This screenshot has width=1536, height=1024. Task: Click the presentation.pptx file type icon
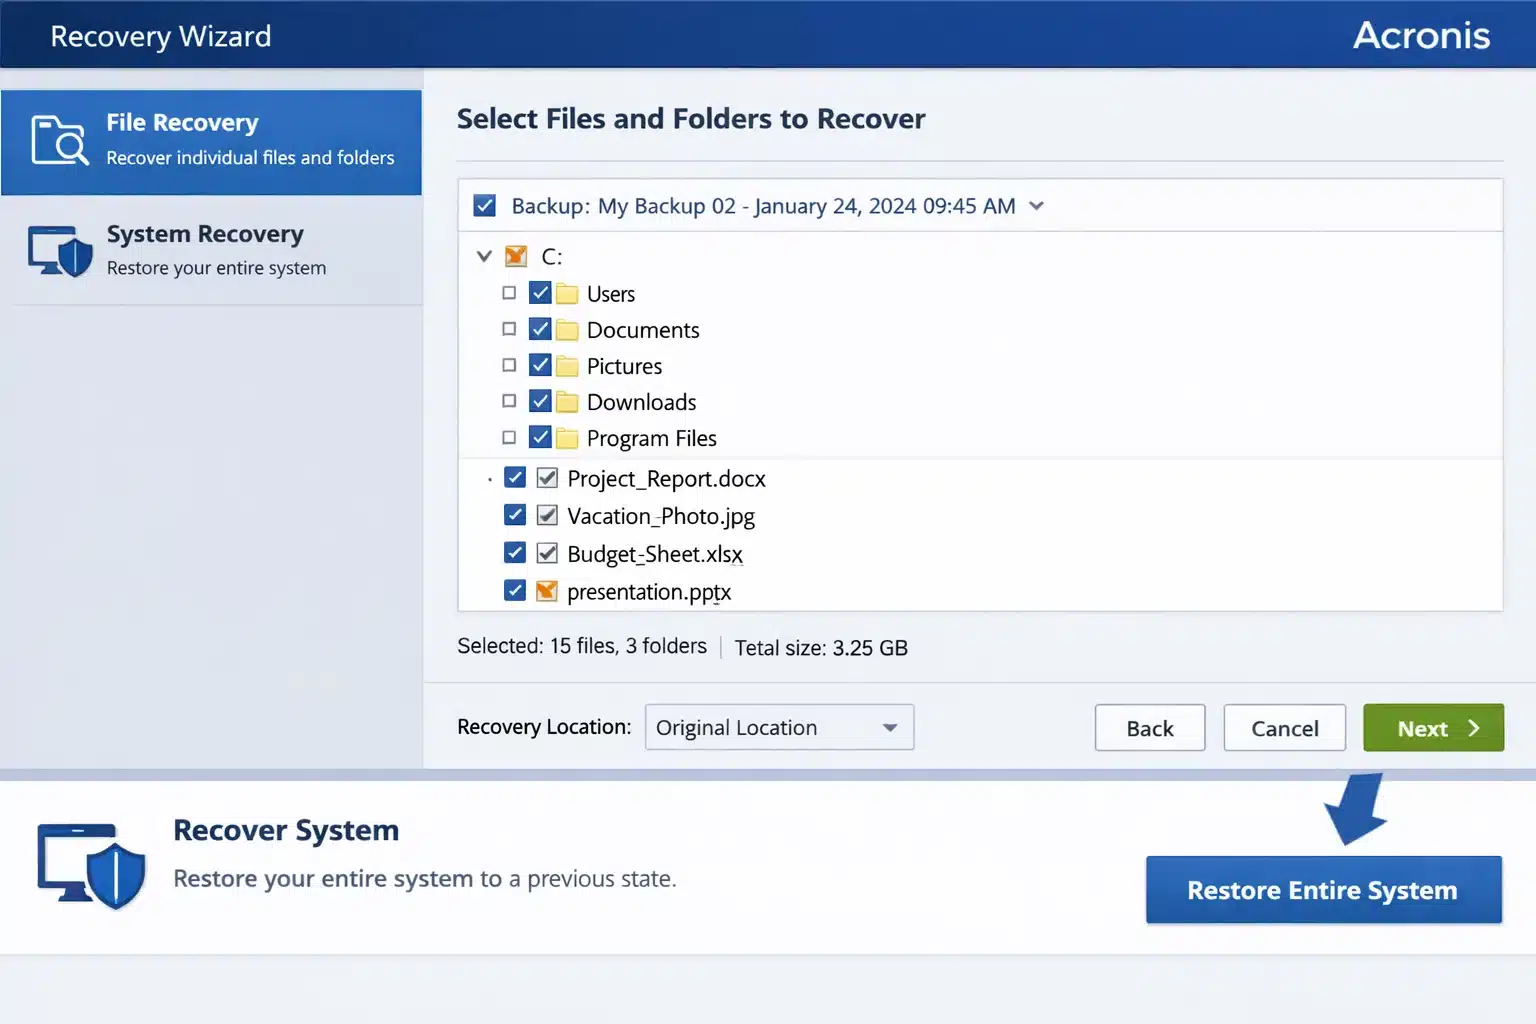click(546, 591)
